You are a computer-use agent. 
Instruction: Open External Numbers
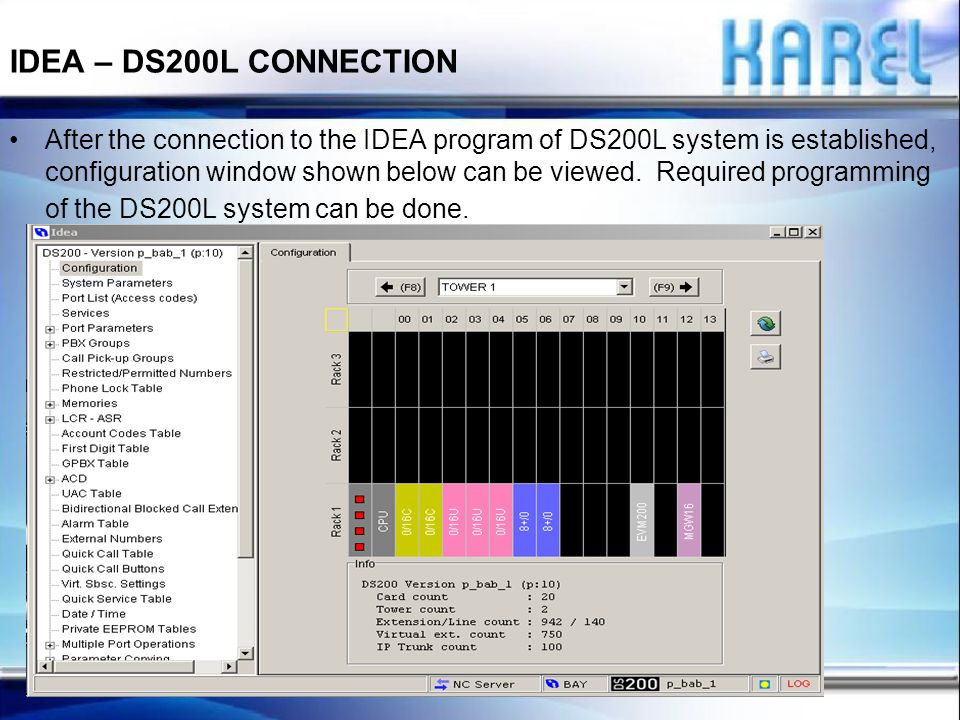click(112, 539)
